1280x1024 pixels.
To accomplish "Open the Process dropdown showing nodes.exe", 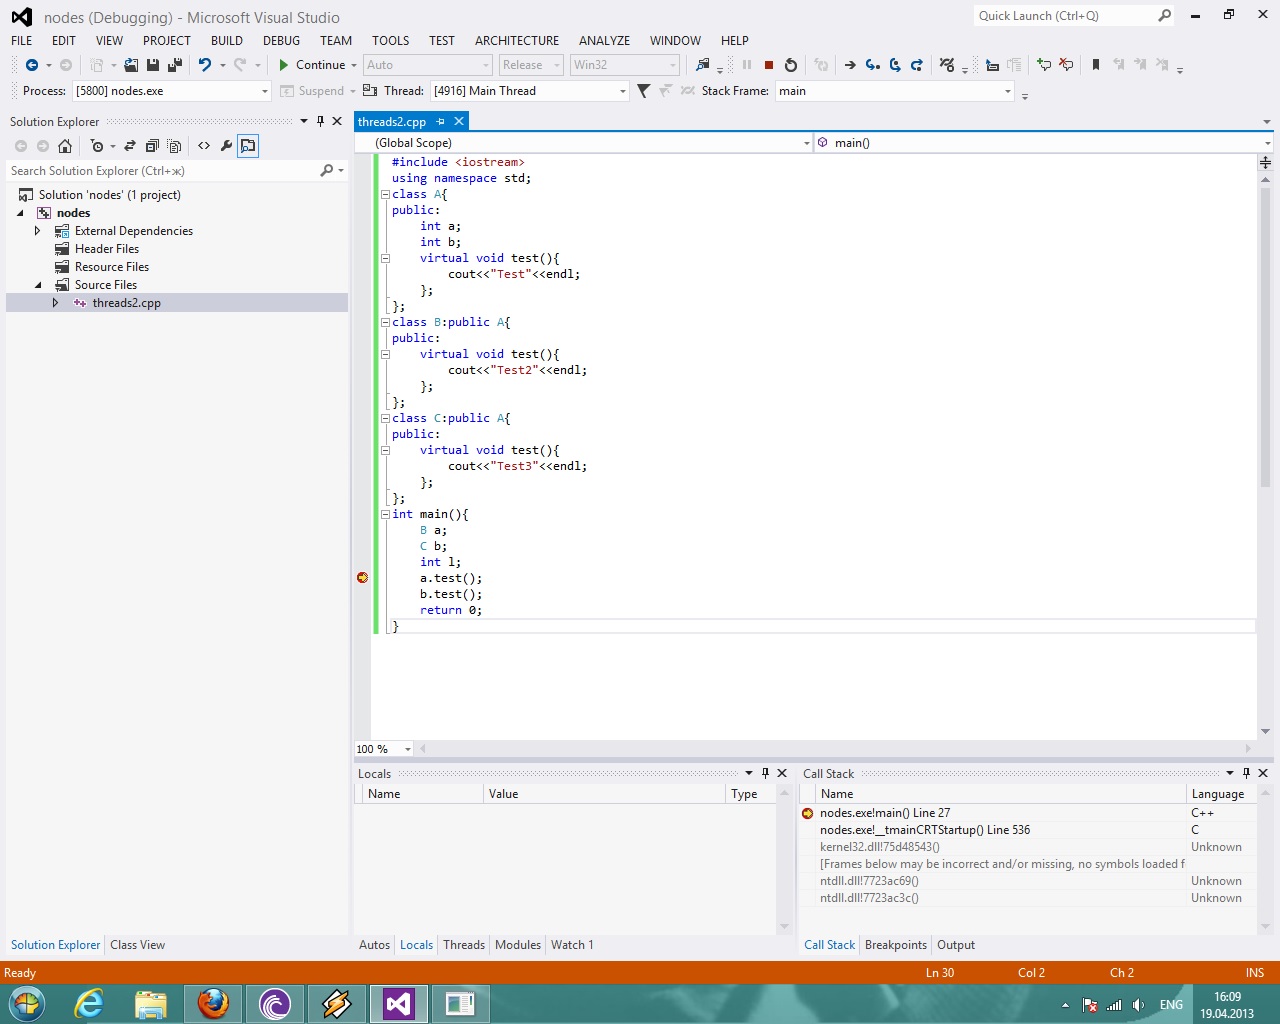I will pos(265,90).
